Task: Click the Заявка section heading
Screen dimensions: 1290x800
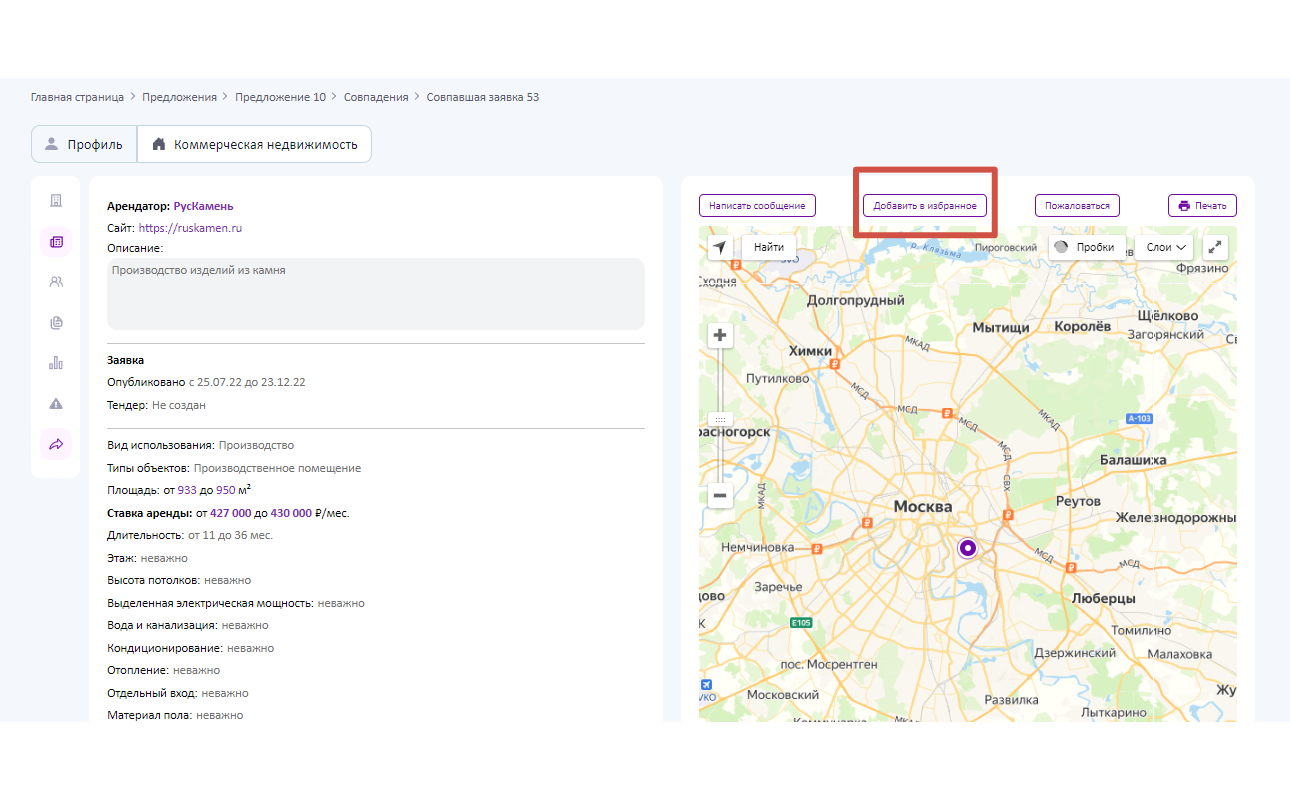Action: tap(125, 360)
